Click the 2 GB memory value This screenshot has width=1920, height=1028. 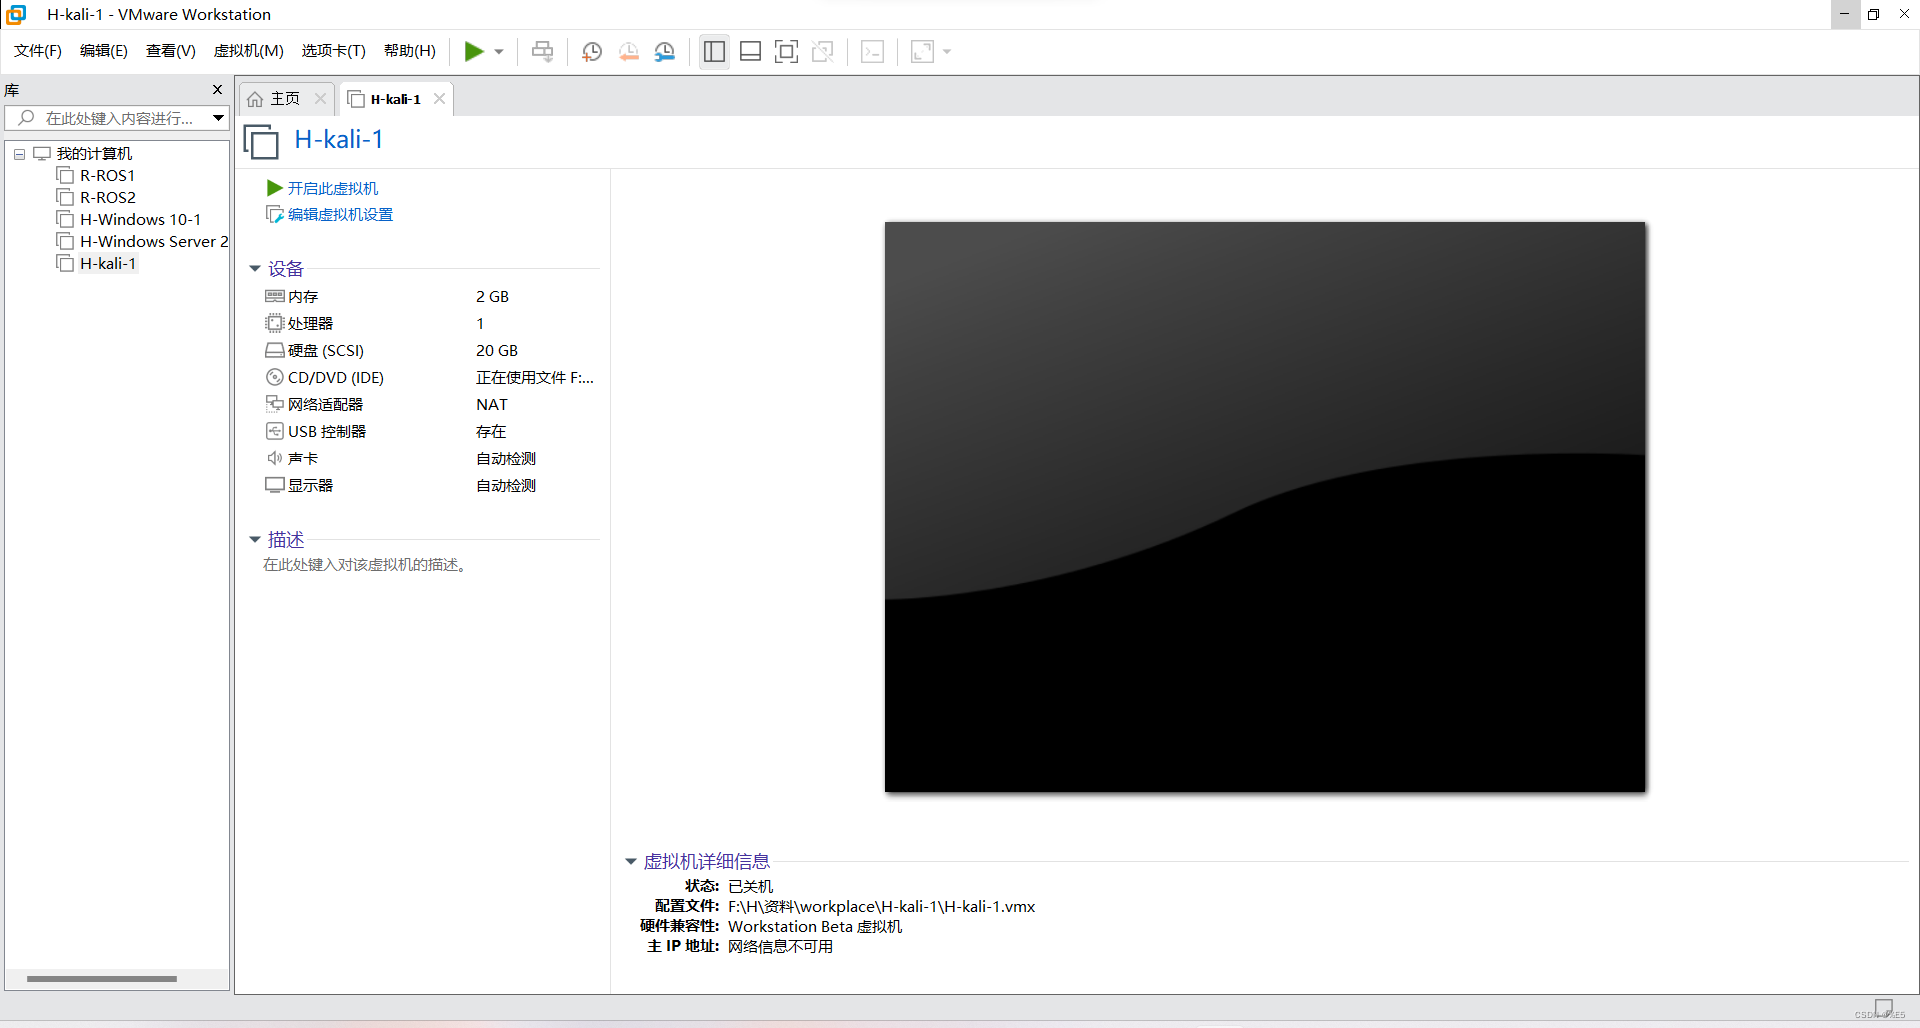[x=492, y=297]
